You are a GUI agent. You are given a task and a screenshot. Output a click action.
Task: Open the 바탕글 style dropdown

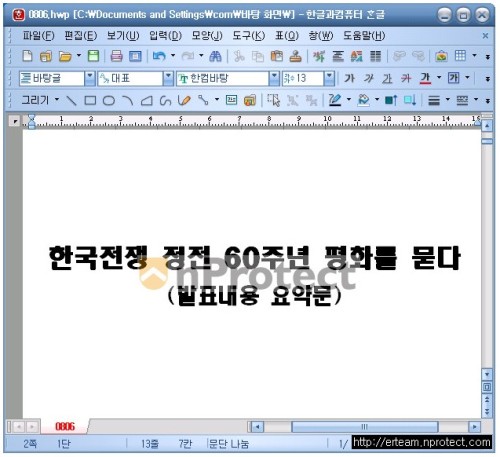coord(90,78)
